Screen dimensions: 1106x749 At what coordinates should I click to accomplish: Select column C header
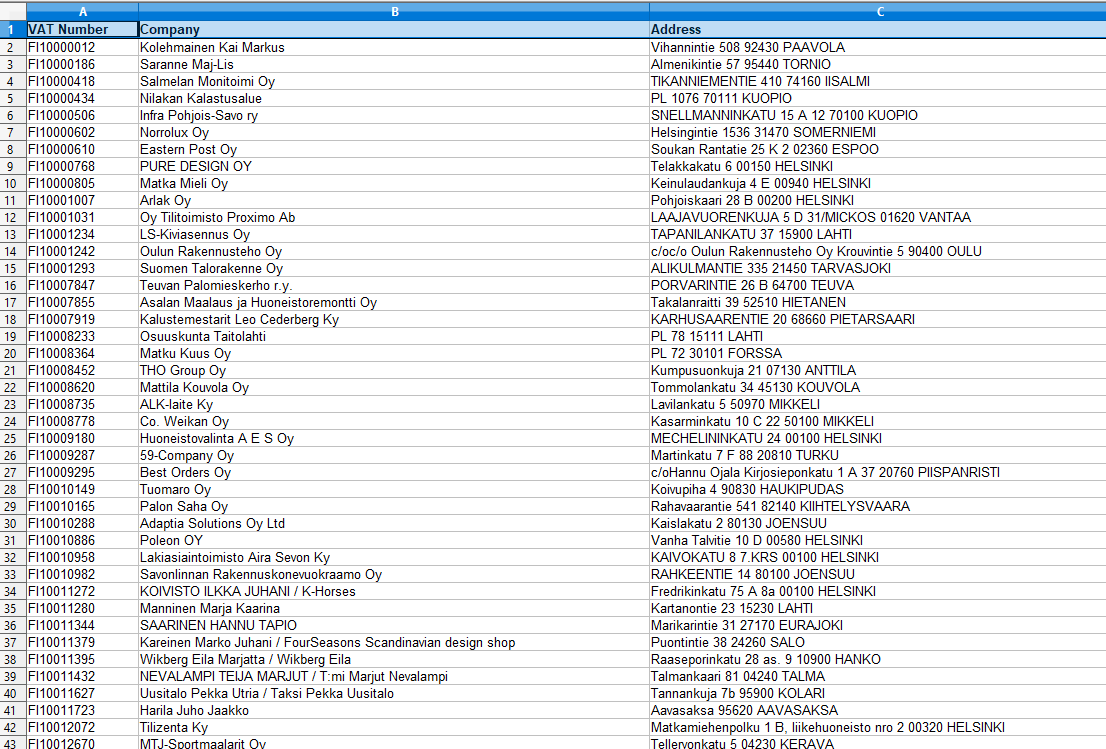pyautogui.click(x=877, y=11)
